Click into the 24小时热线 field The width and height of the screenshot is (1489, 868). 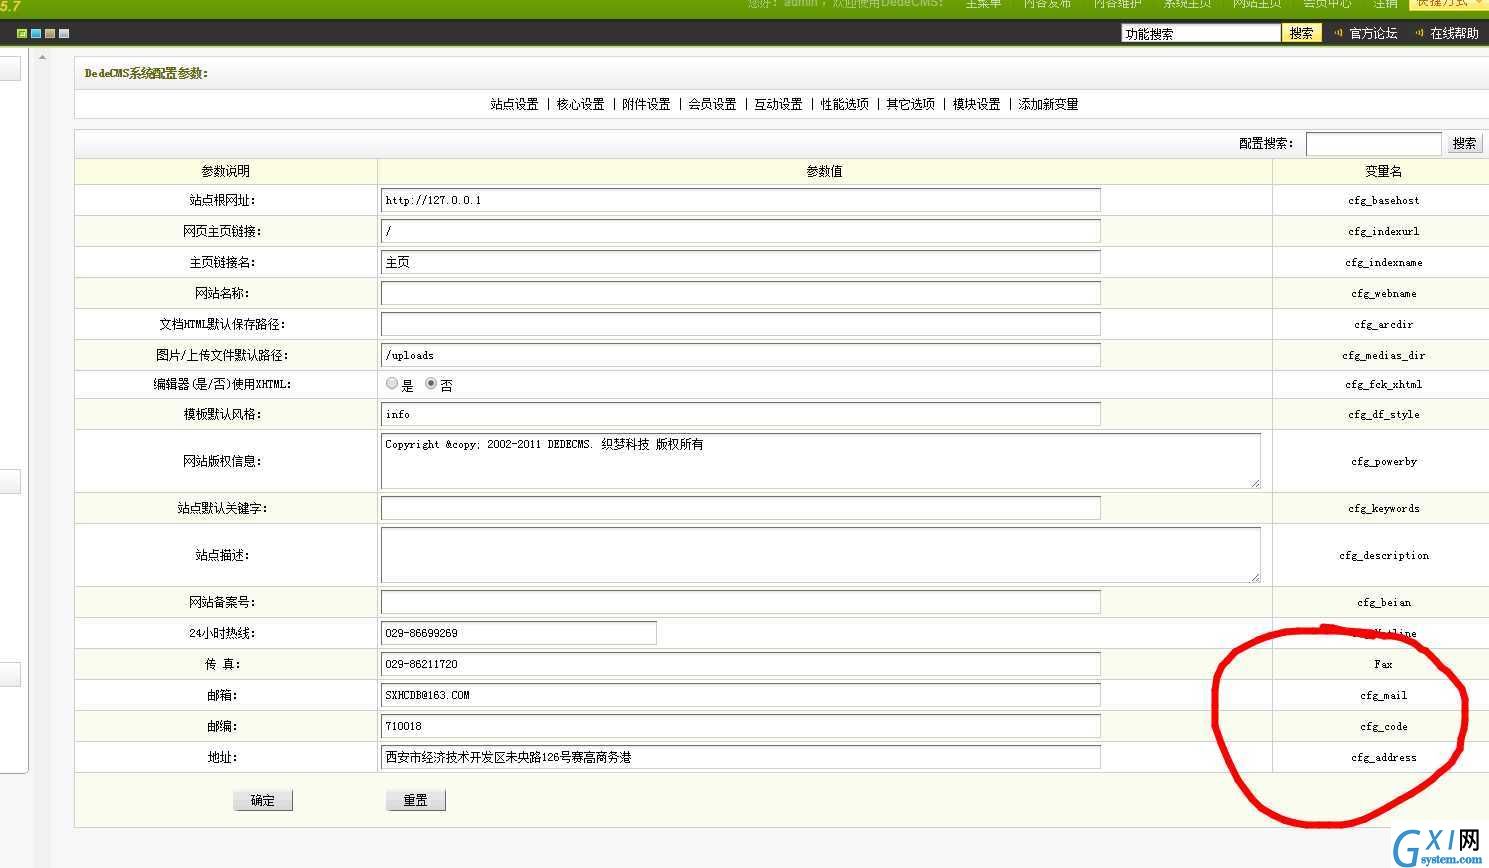point(519,633)
